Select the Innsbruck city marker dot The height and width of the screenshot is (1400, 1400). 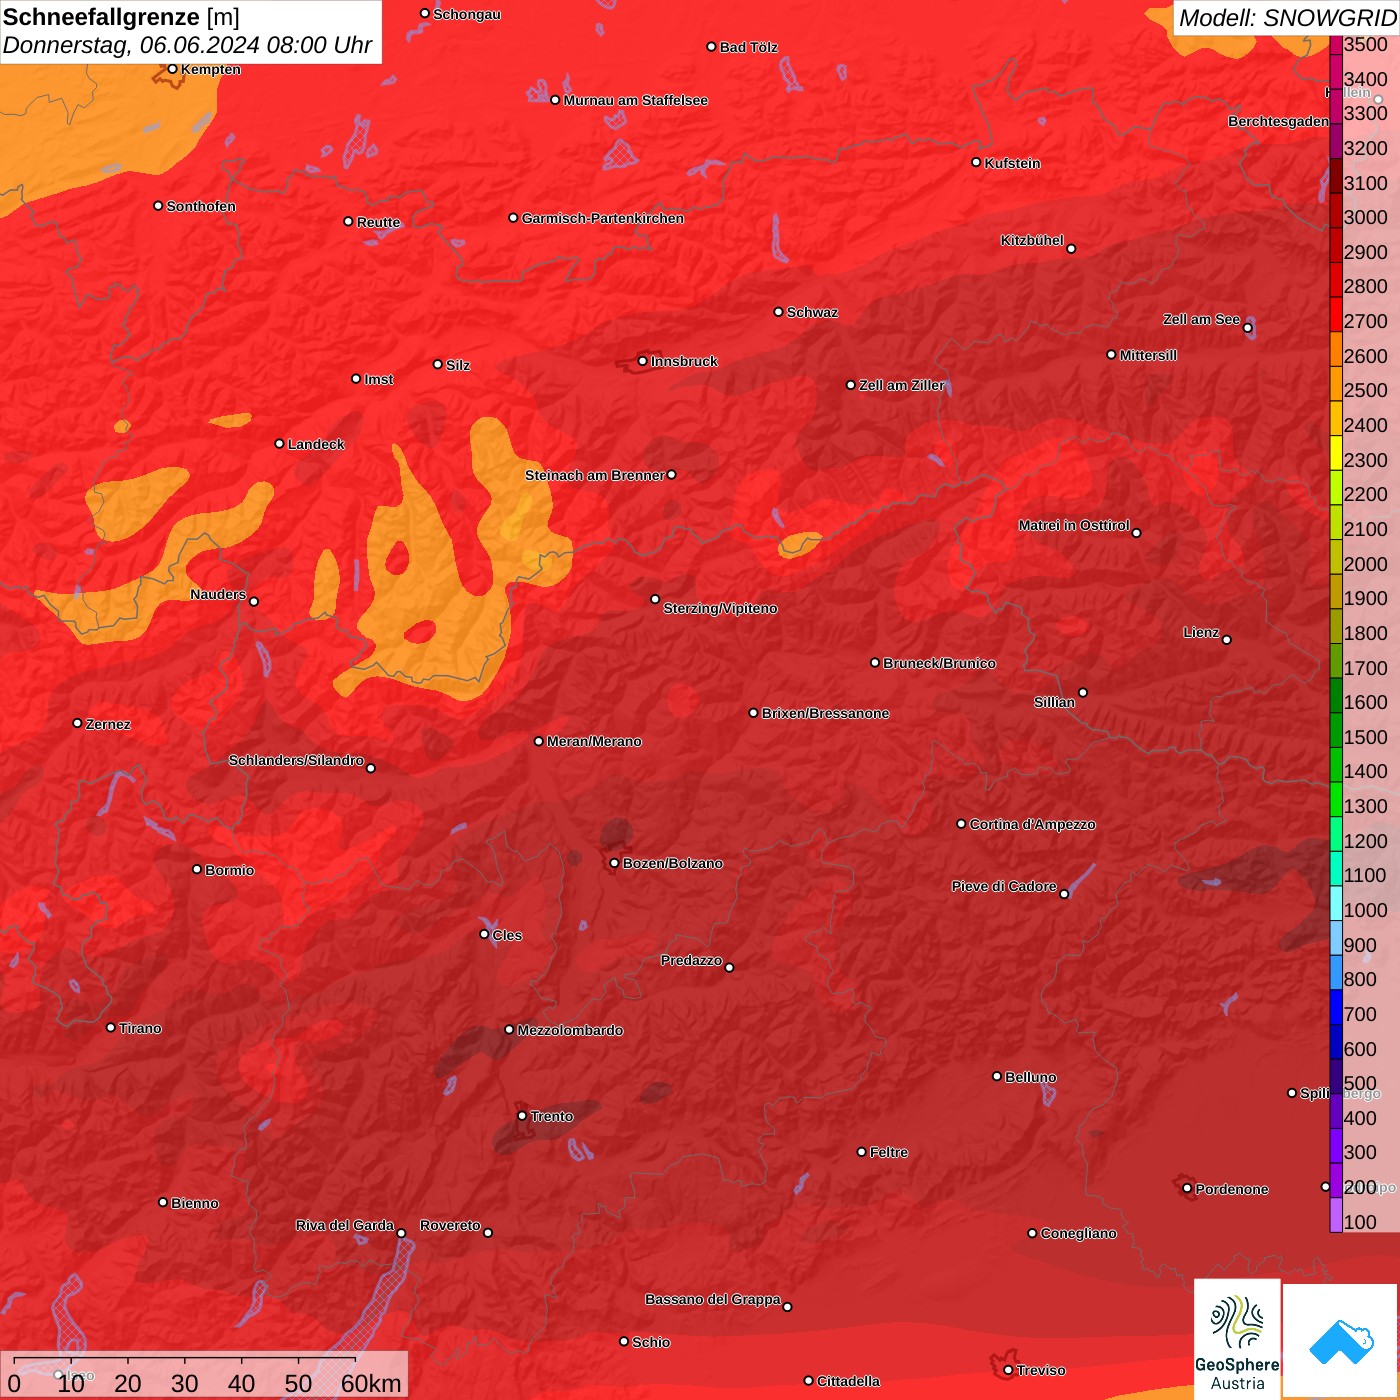643,361
